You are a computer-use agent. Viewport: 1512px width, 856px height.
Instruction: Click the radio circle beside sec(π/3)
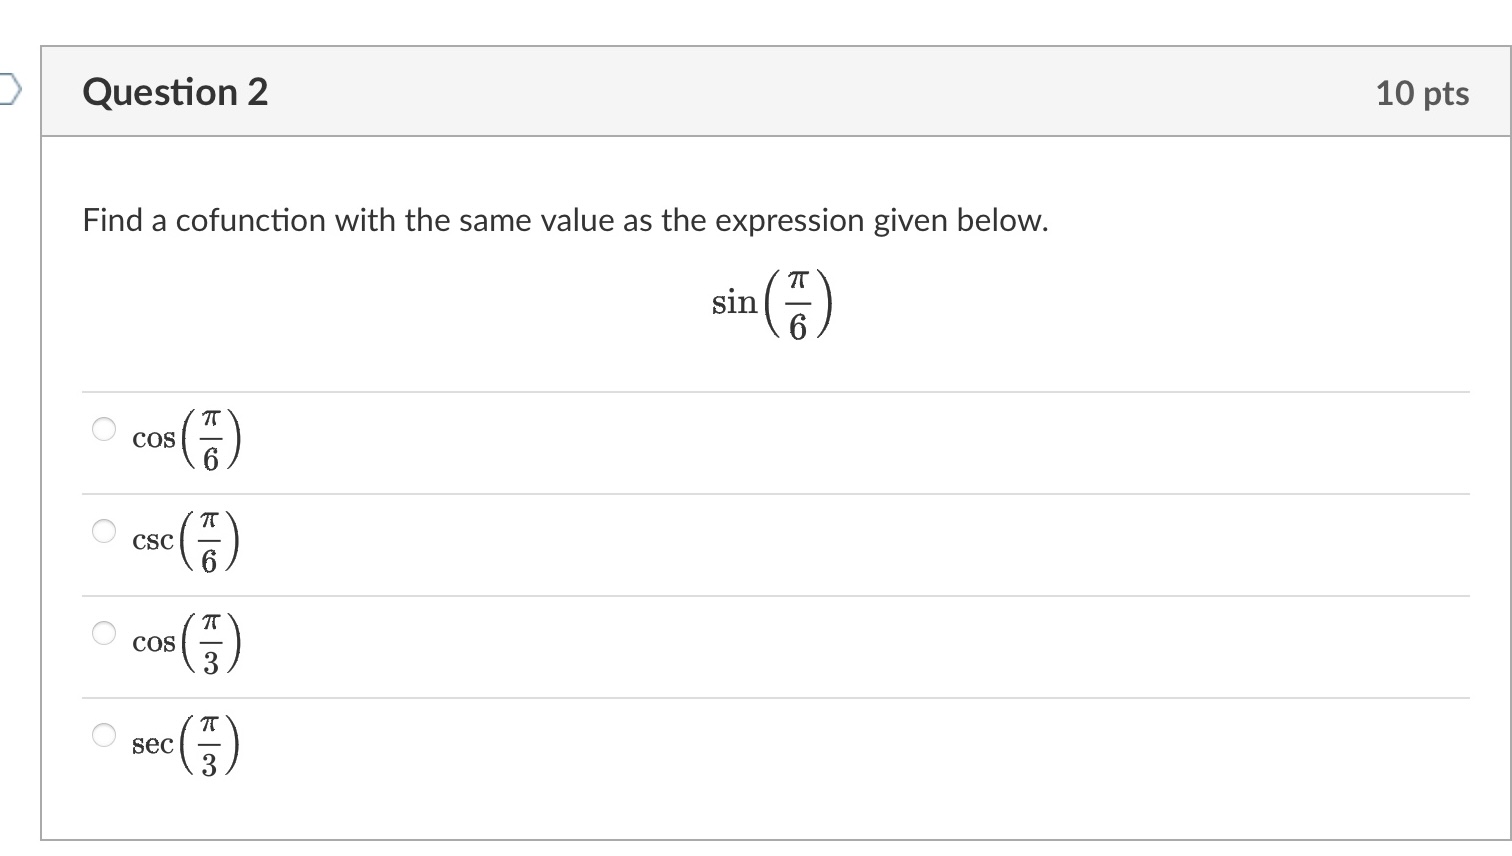click(x=103, y=733)
